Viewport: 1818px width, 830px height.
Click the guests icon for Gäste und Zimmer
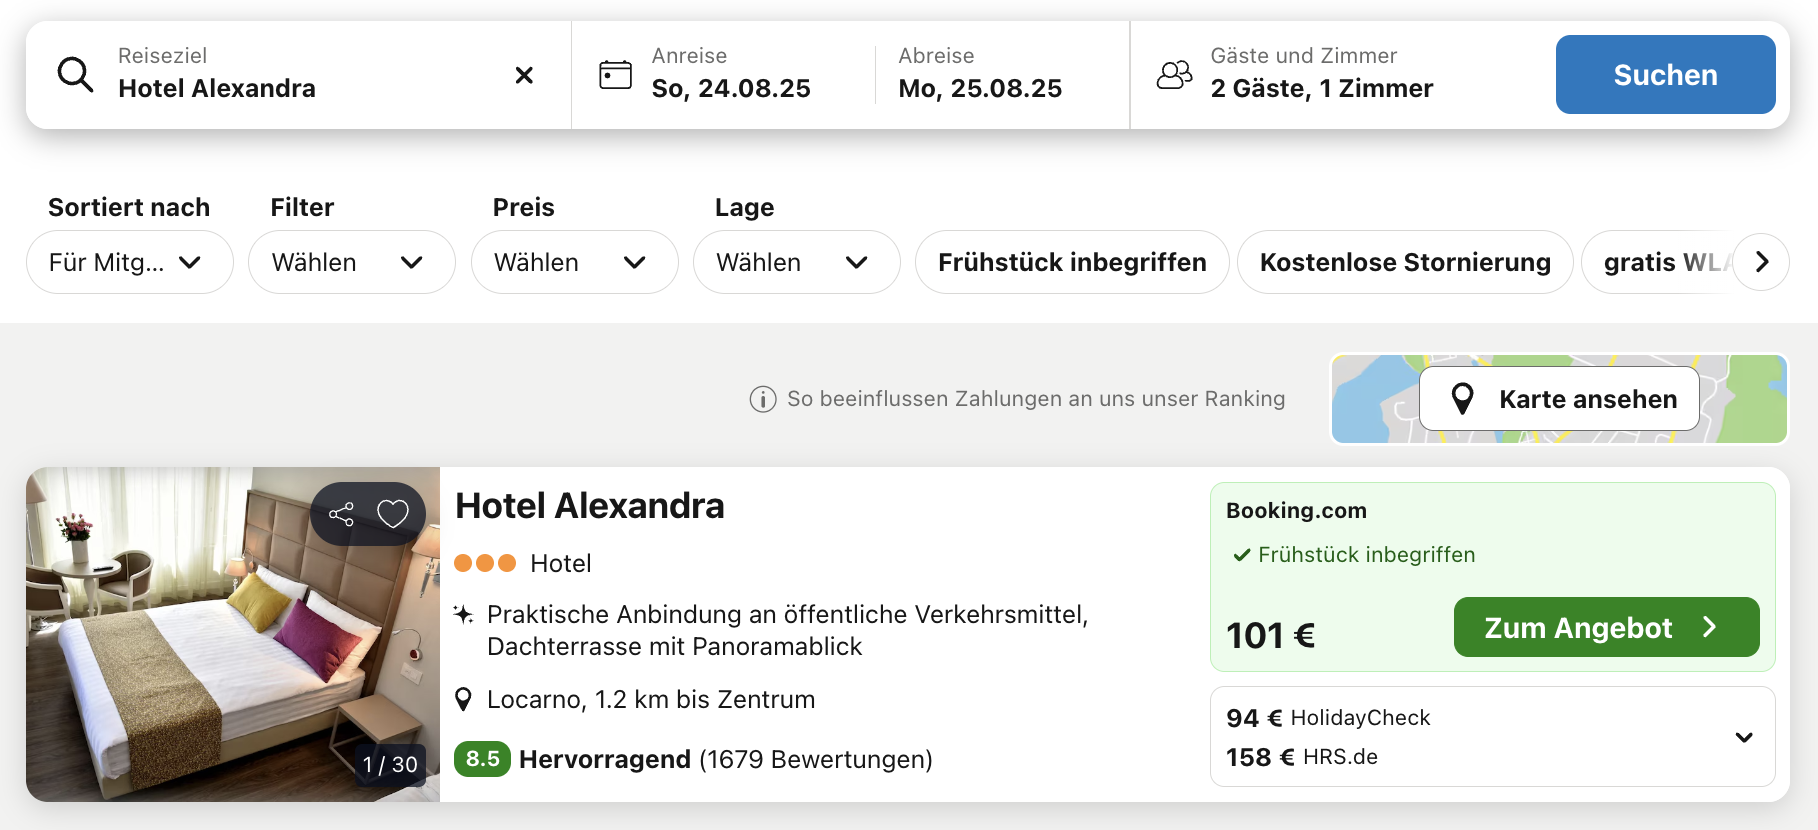click(x=1174, y=75)
